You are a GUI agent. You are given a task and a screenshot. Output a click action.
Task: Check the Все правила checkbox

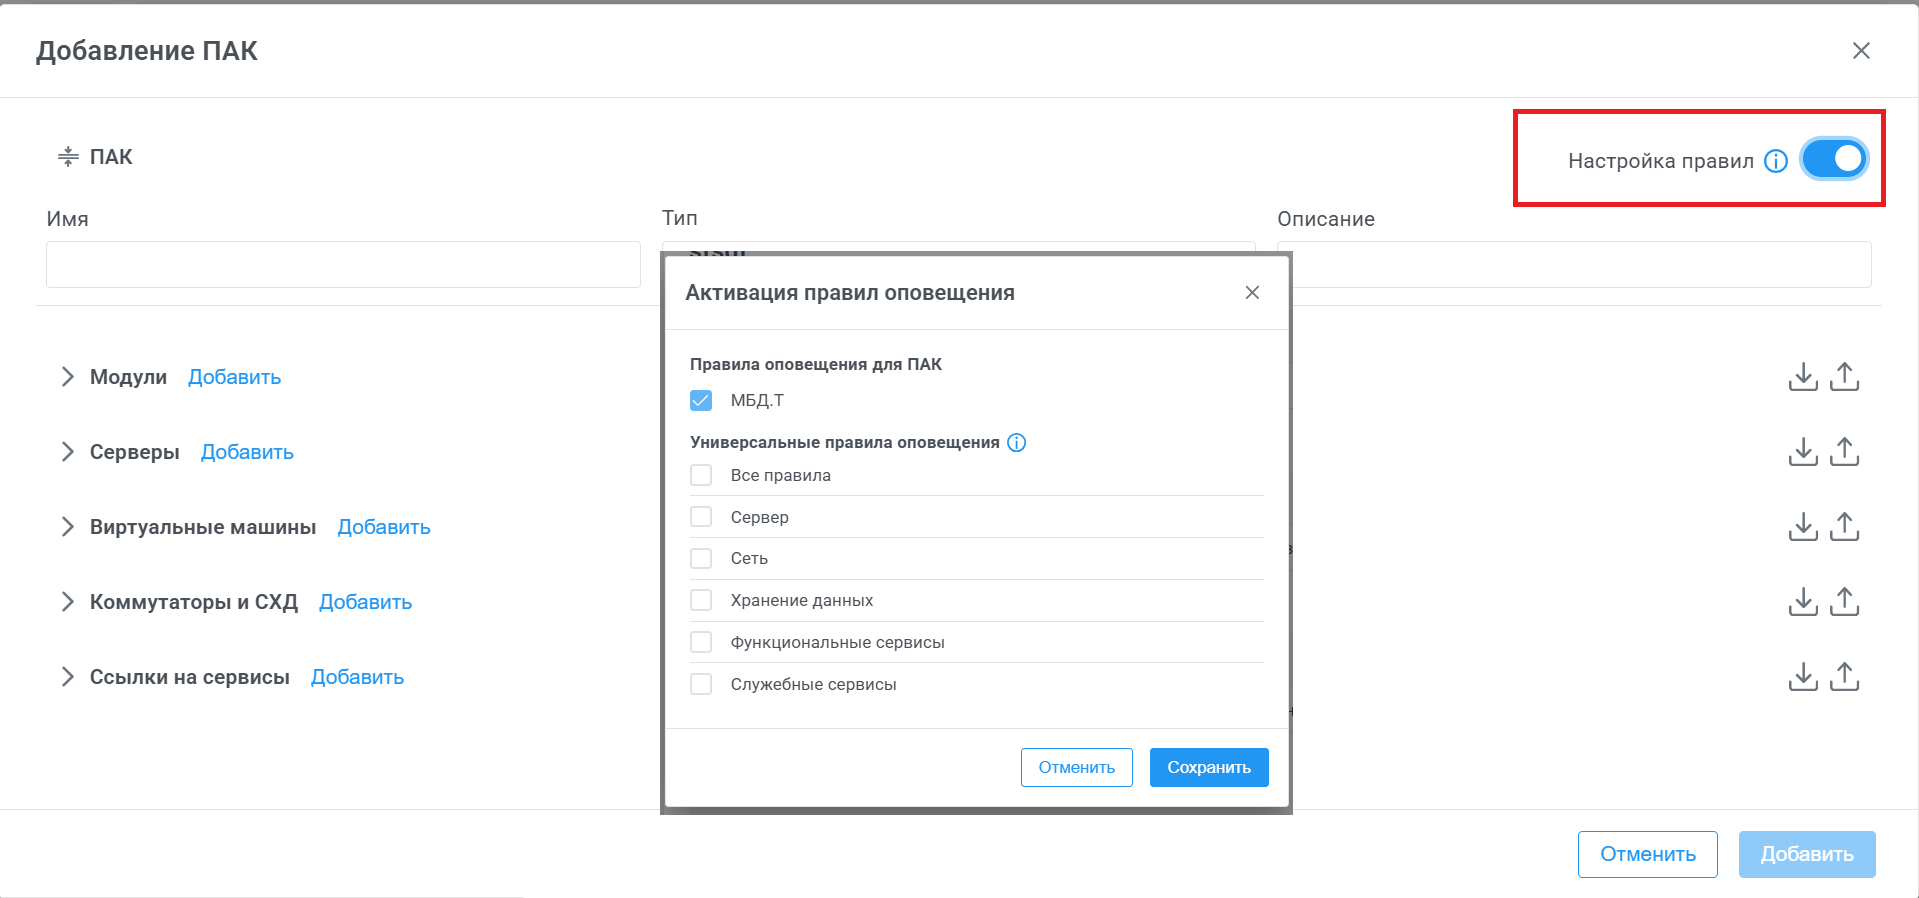(x=701, y=475)
